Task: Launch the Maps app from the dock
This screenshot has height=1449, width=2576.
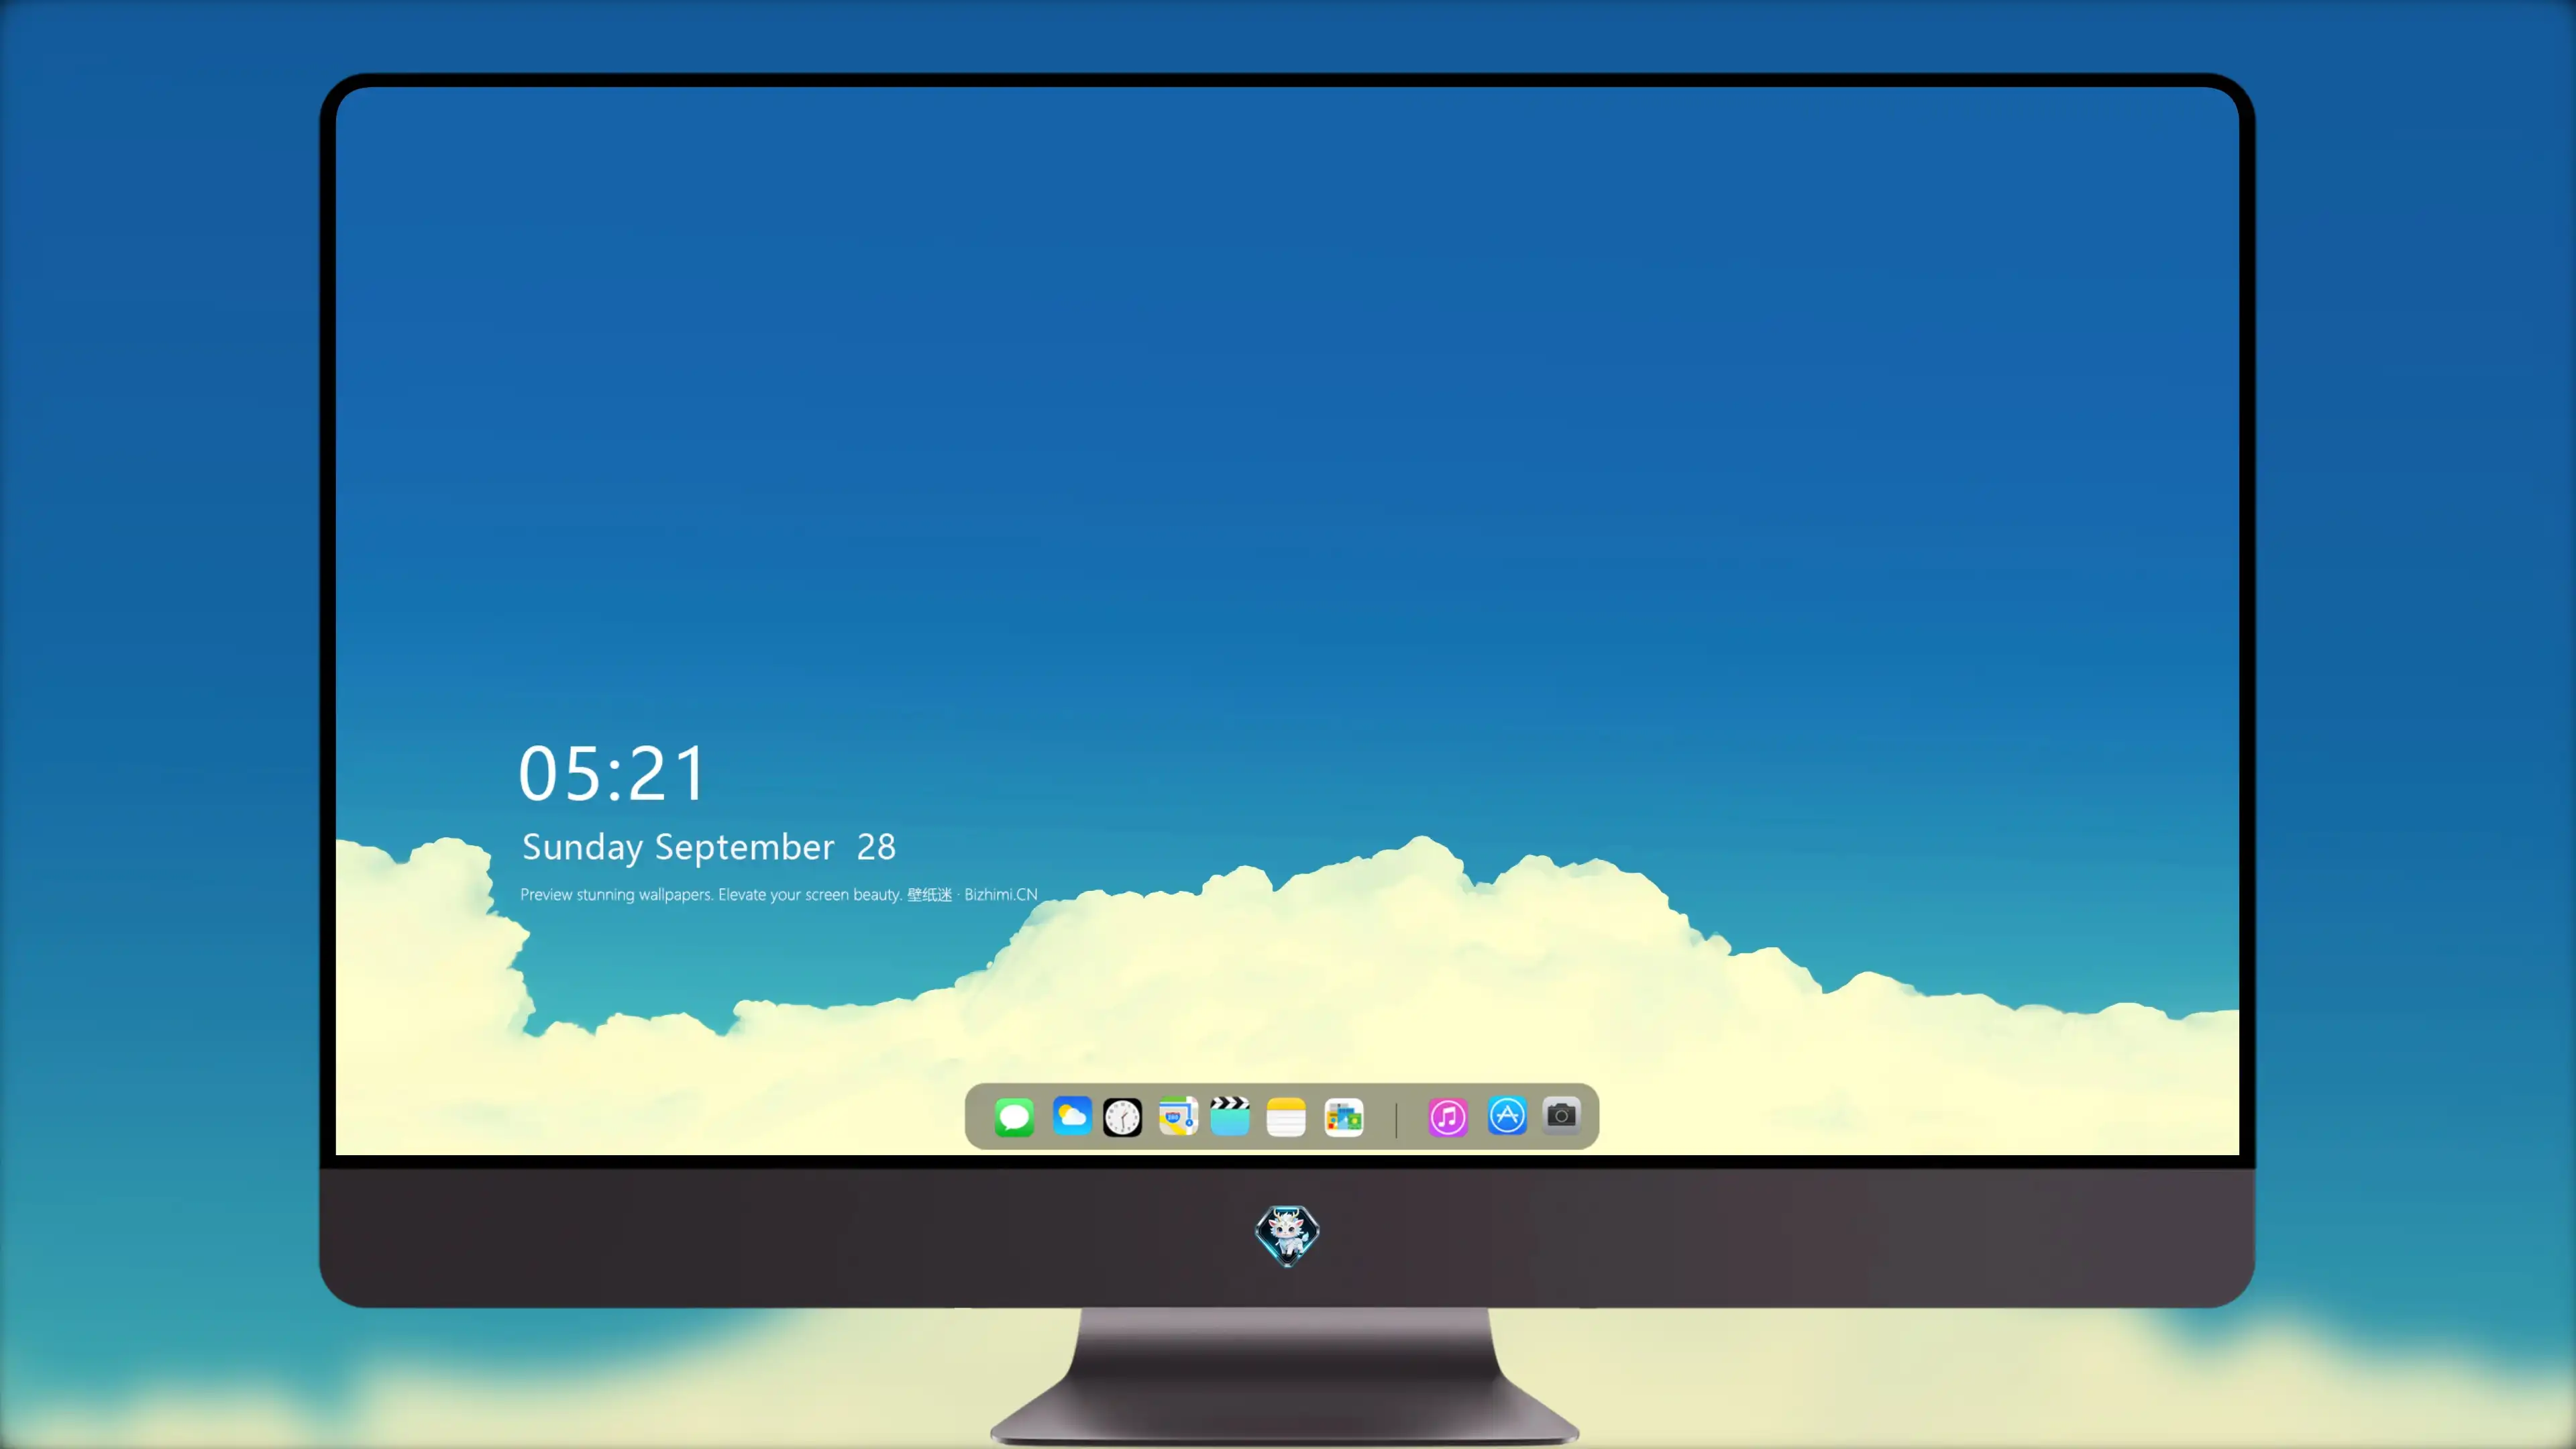Action: (x=1178, y=1116)
